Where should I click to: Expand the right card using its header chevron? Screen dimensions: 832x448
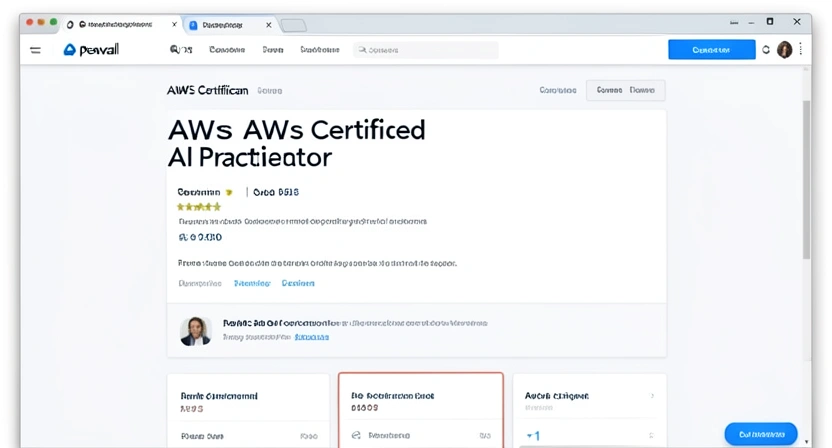point(652,396)
